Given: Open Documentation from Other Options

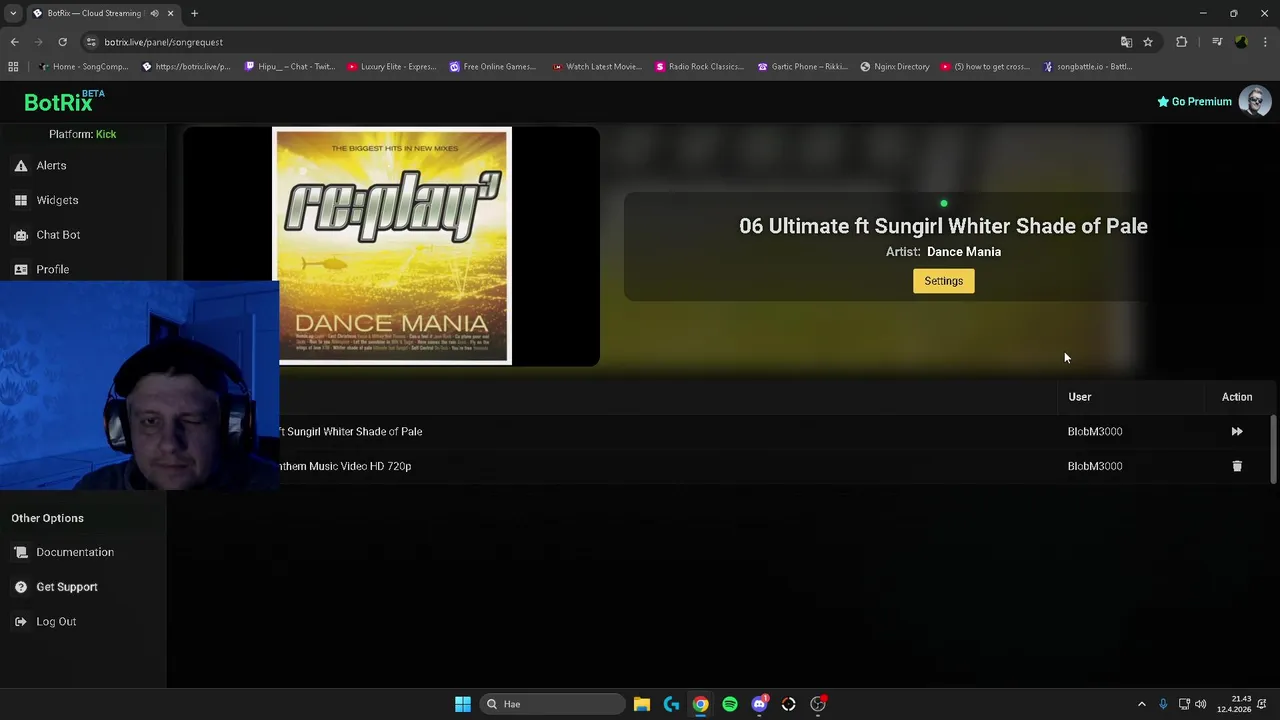Looking at the screenshot, I should click(75, 552).
